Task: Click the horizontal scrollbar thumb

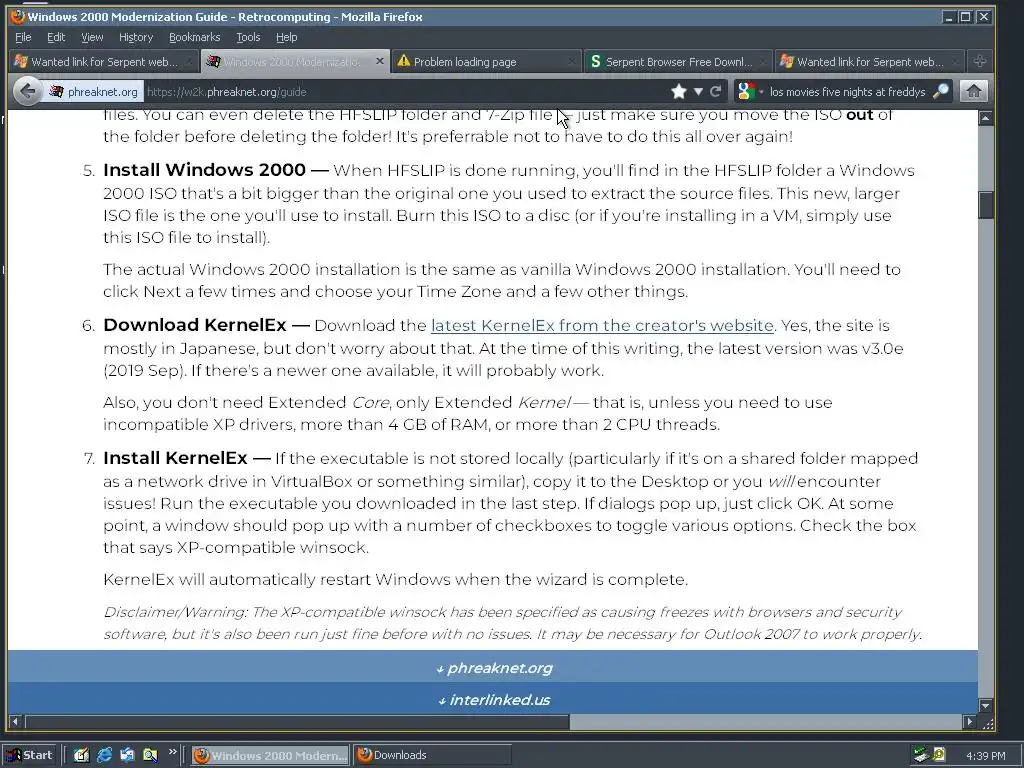Action: [297, 722]
